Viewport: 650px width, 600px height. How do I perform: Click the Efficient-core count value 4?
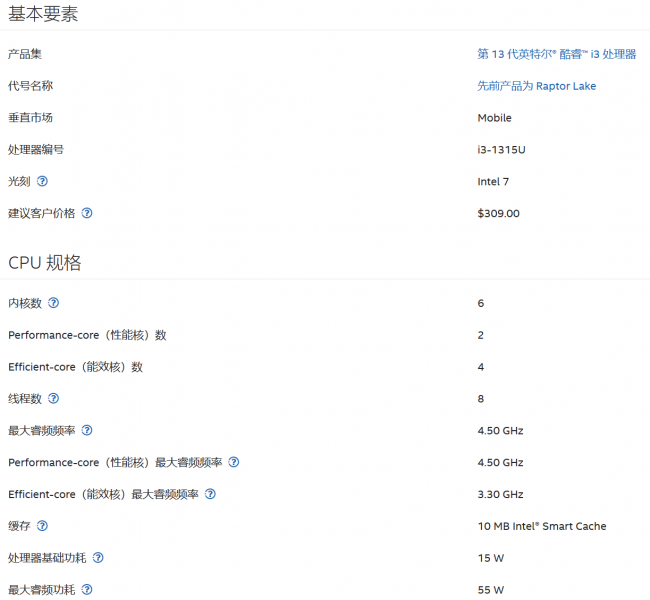click(x=480, y=367)
